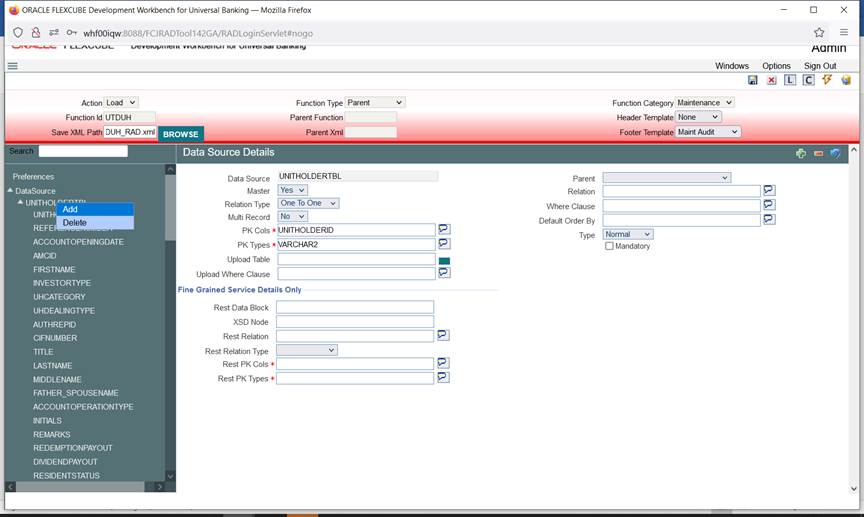Screen dimensions: 864x517
Task: Click the Function Id input field
Action: [129, 117]
